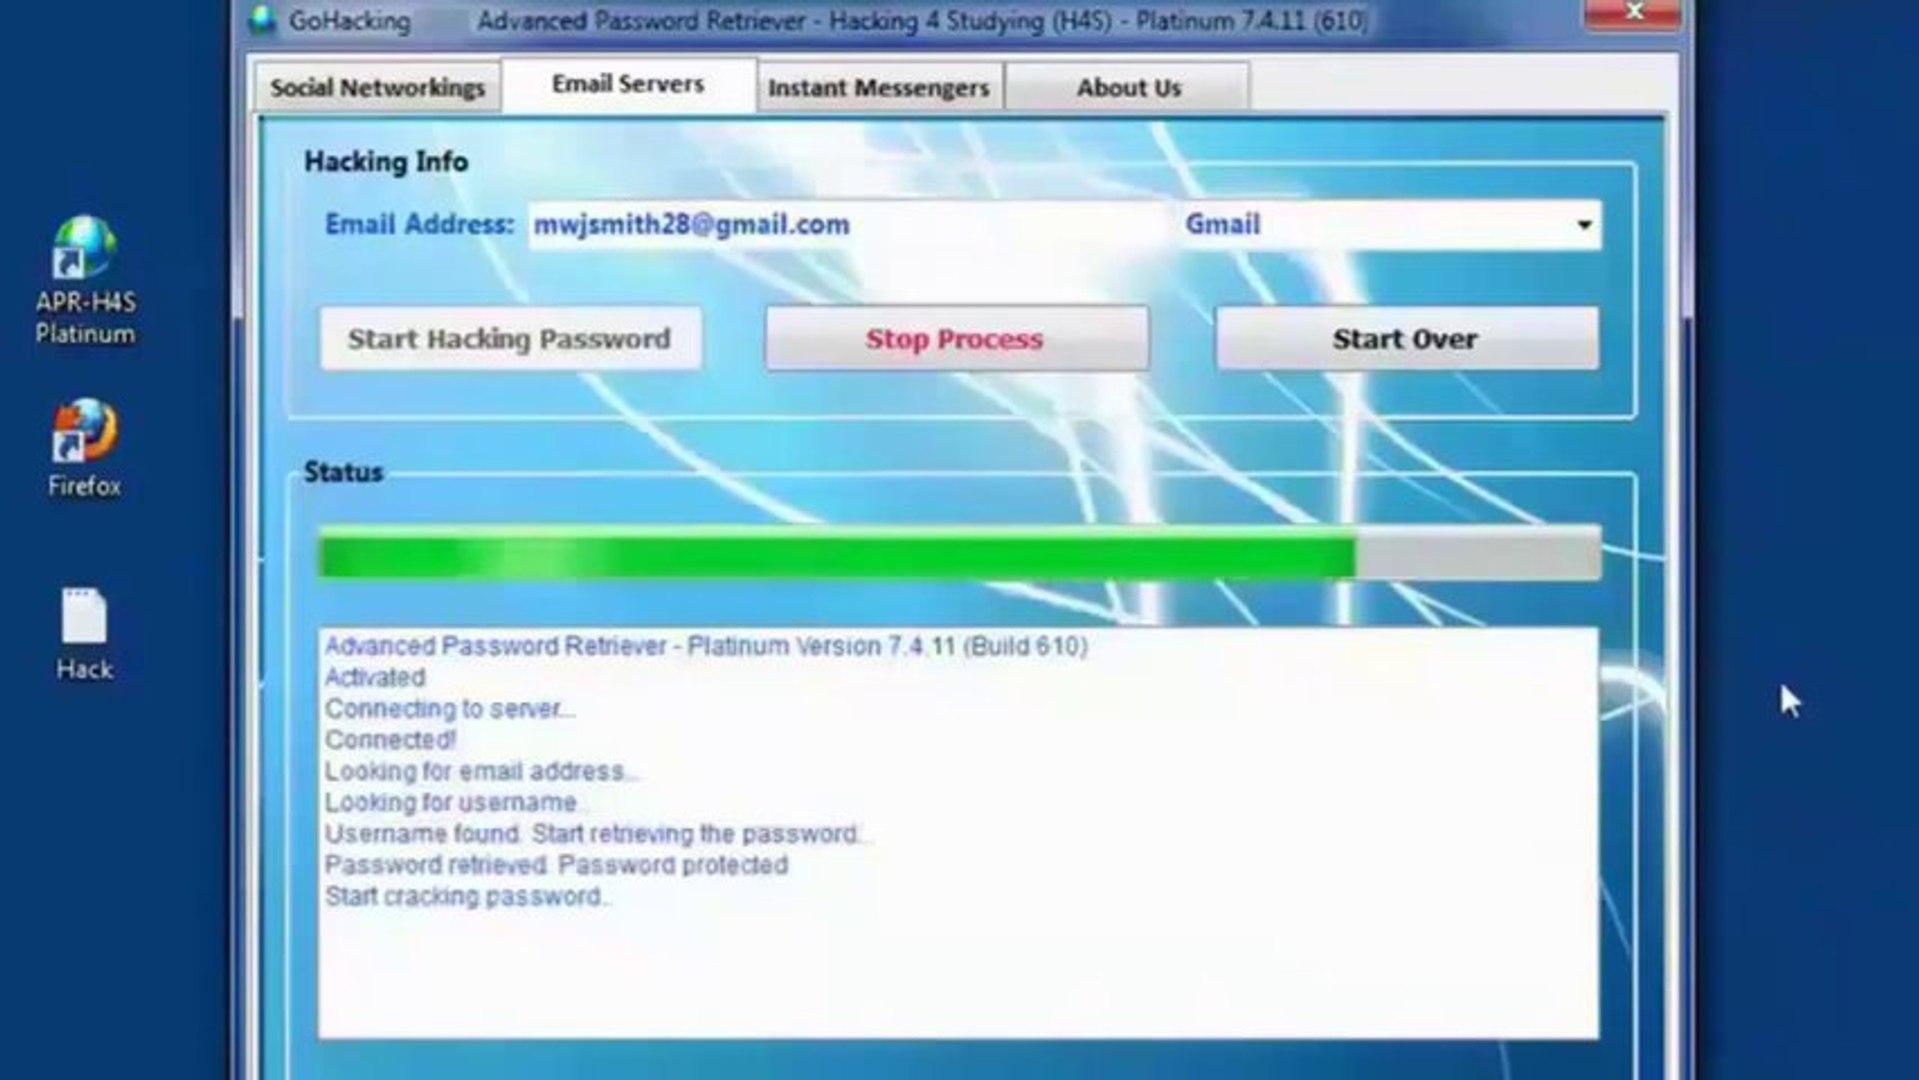The height and width of the screenshot is (1080, 1919).
Task: Switch to the Social Networkings tab
Action: (377, 87)
